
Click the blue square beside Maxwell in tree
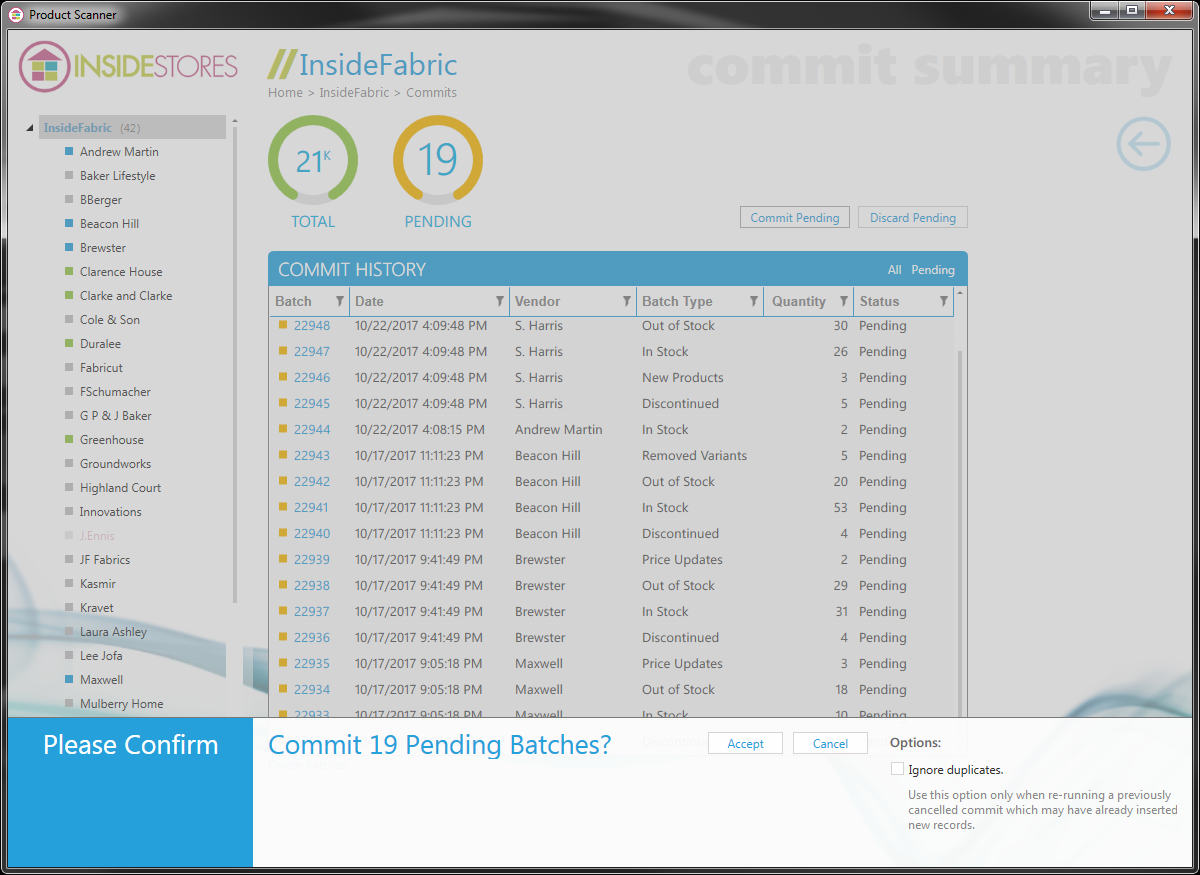(69, 680)
